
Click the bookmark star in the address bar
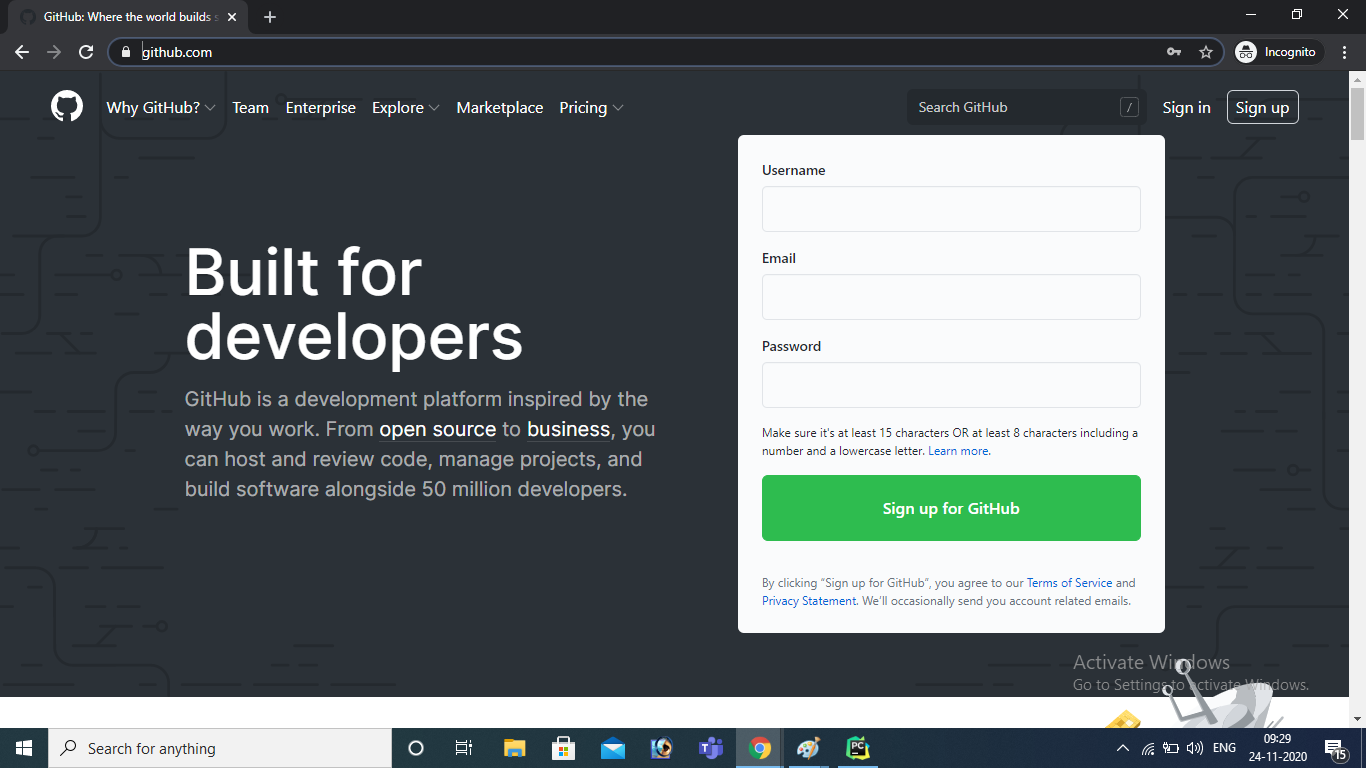point(1206,51)
